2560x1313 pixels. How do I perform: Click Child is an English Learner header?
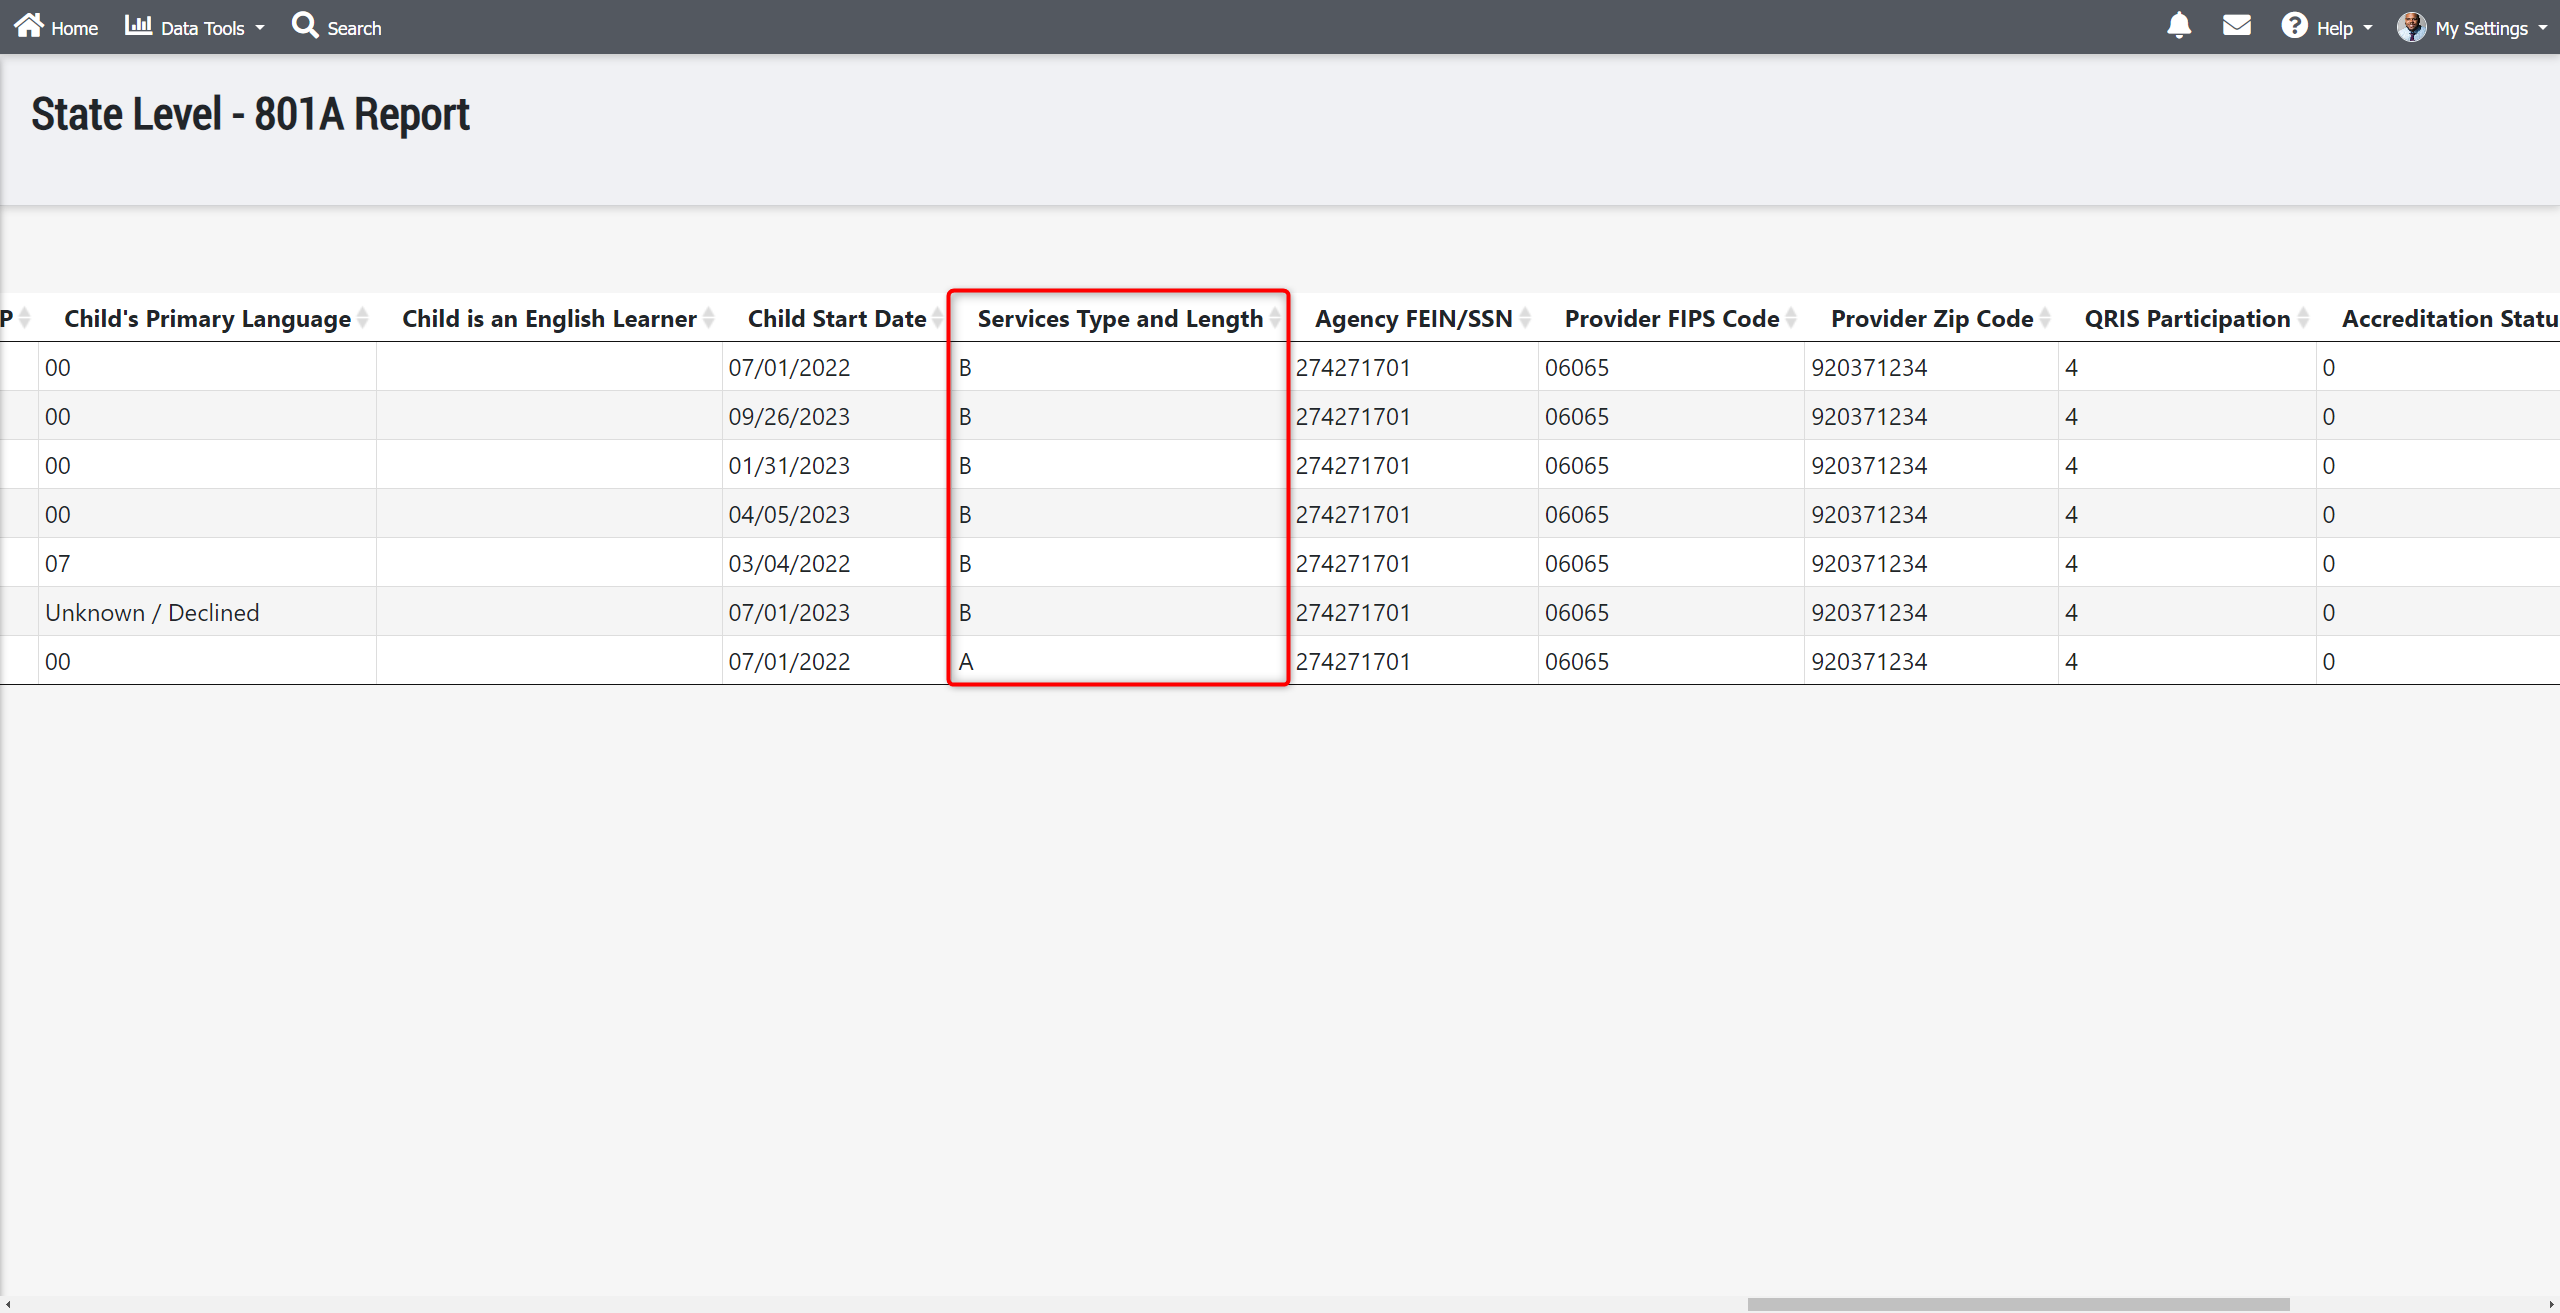click(549, 318)
